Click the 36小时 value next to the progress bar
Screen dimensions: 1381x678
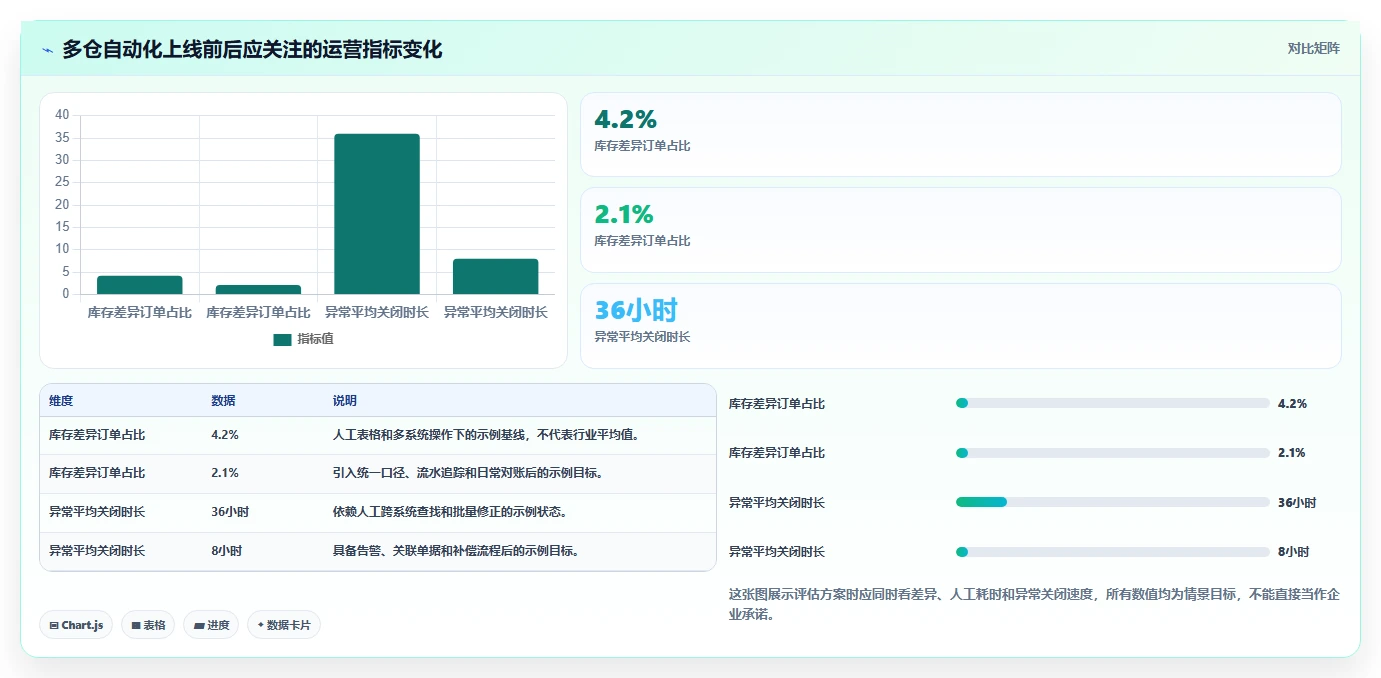tap(1297, 503)
